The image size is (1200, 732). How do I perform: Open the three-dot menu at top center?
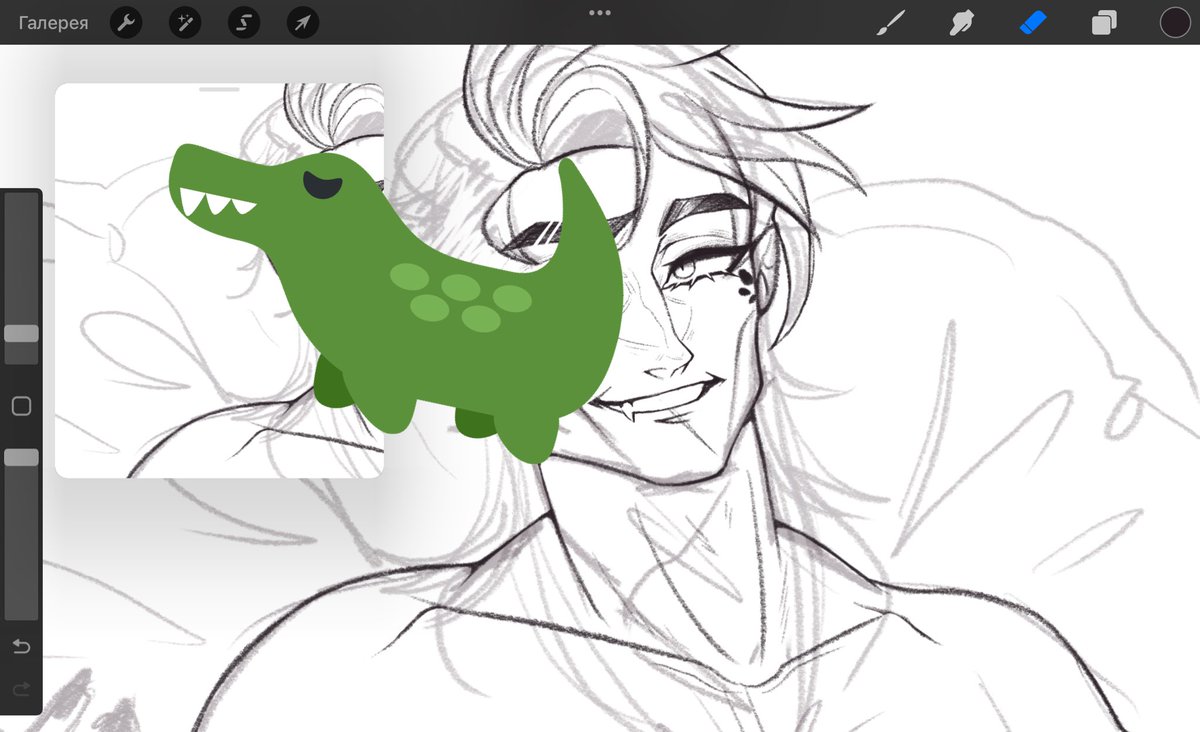(x=600, y=13)
